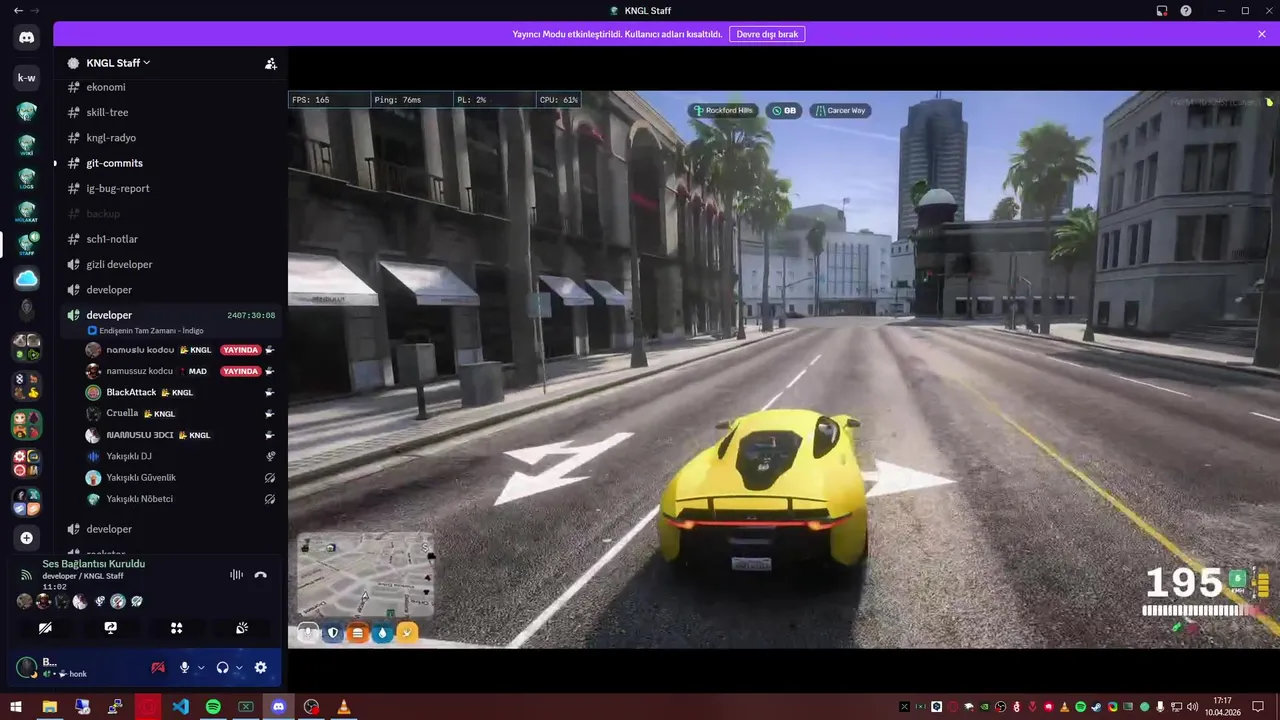Image resolution: width=1280 pixels, height=720 pixels.
Task: Open the kngl-radyo channel
Action: pos(172,138)
